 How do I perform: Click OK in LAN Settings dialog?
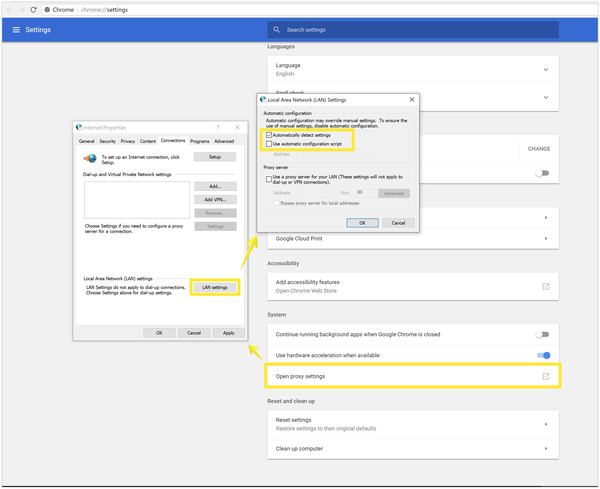(x=362, y=223)
